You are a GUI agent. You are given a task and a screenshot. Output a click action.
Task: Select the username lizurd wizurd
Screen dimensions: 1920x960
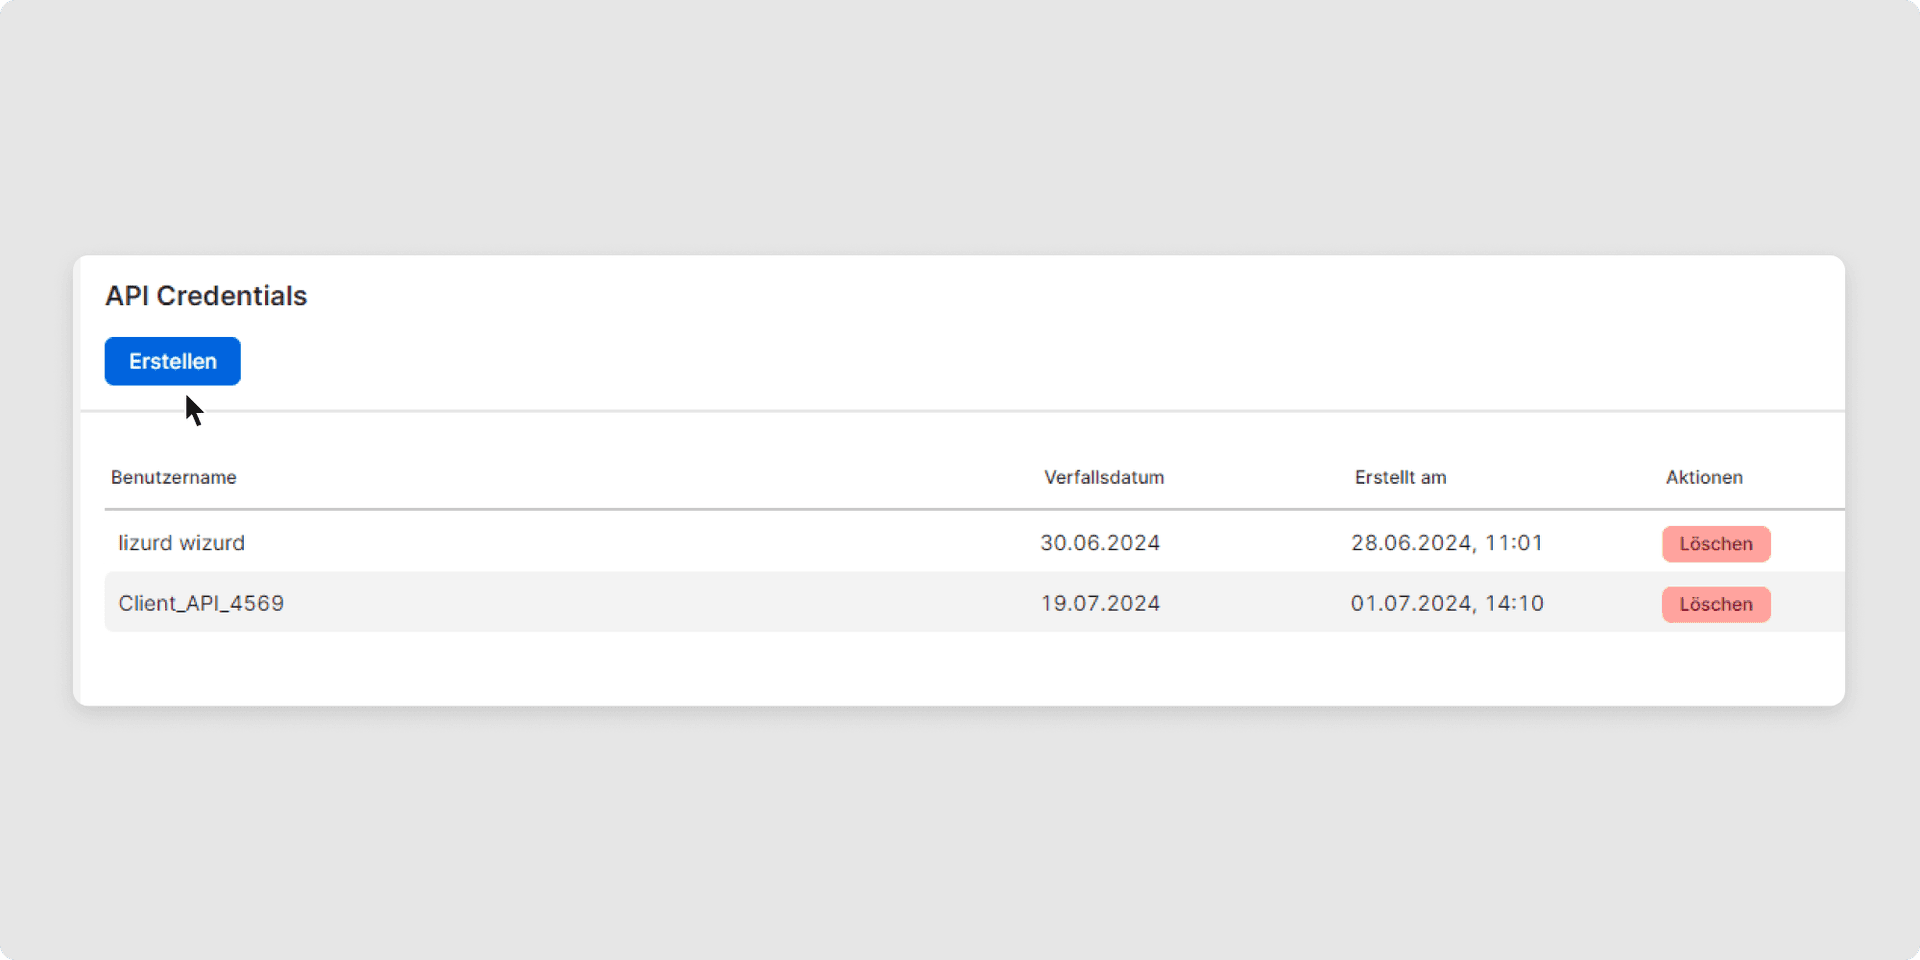181,543
